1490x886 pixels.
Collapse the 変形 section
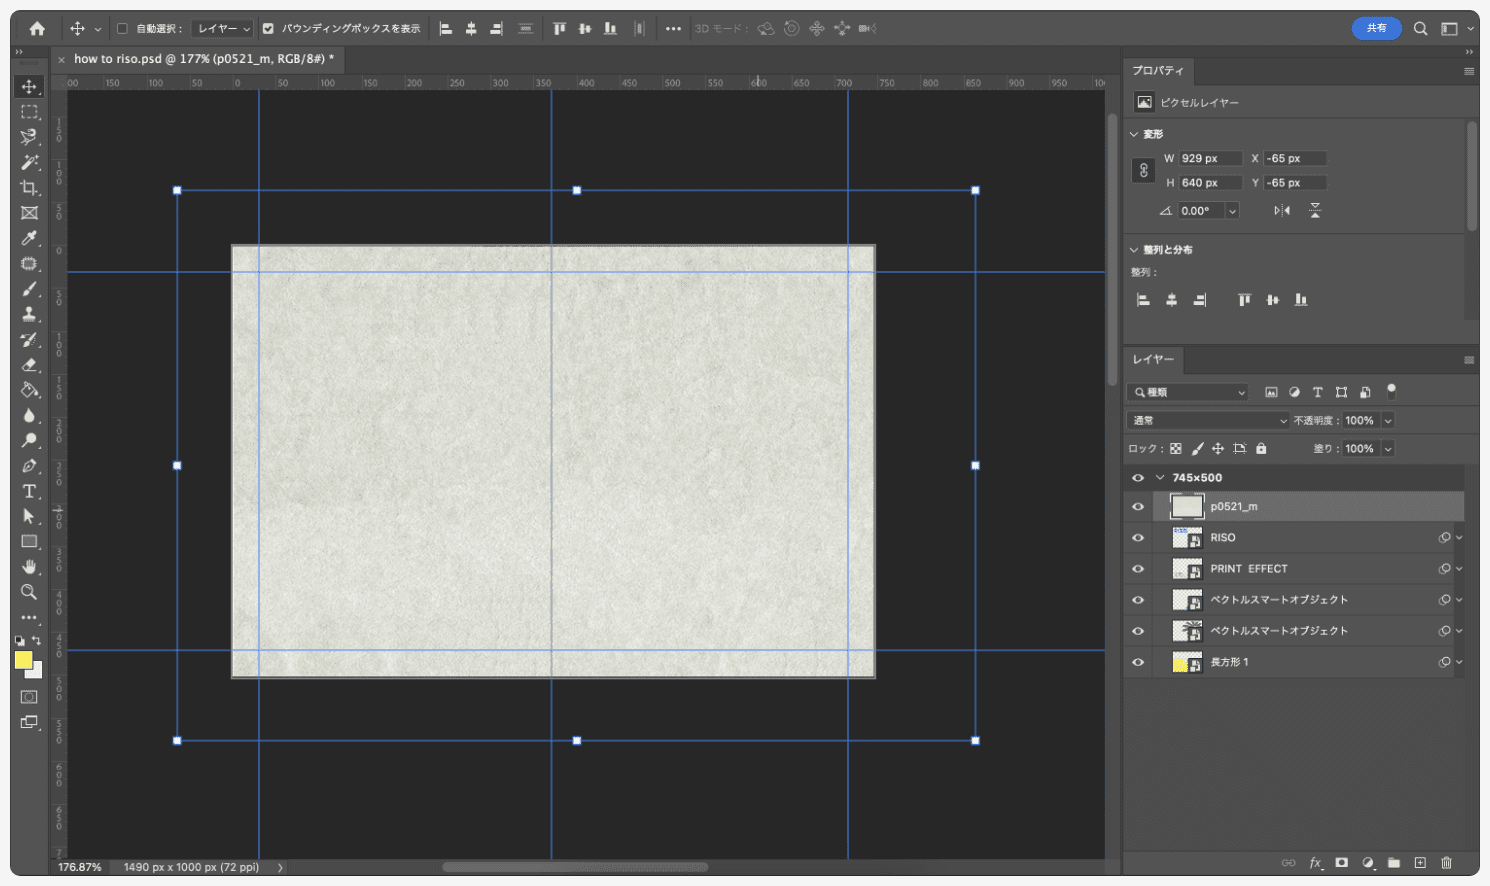pos(1134,134)
